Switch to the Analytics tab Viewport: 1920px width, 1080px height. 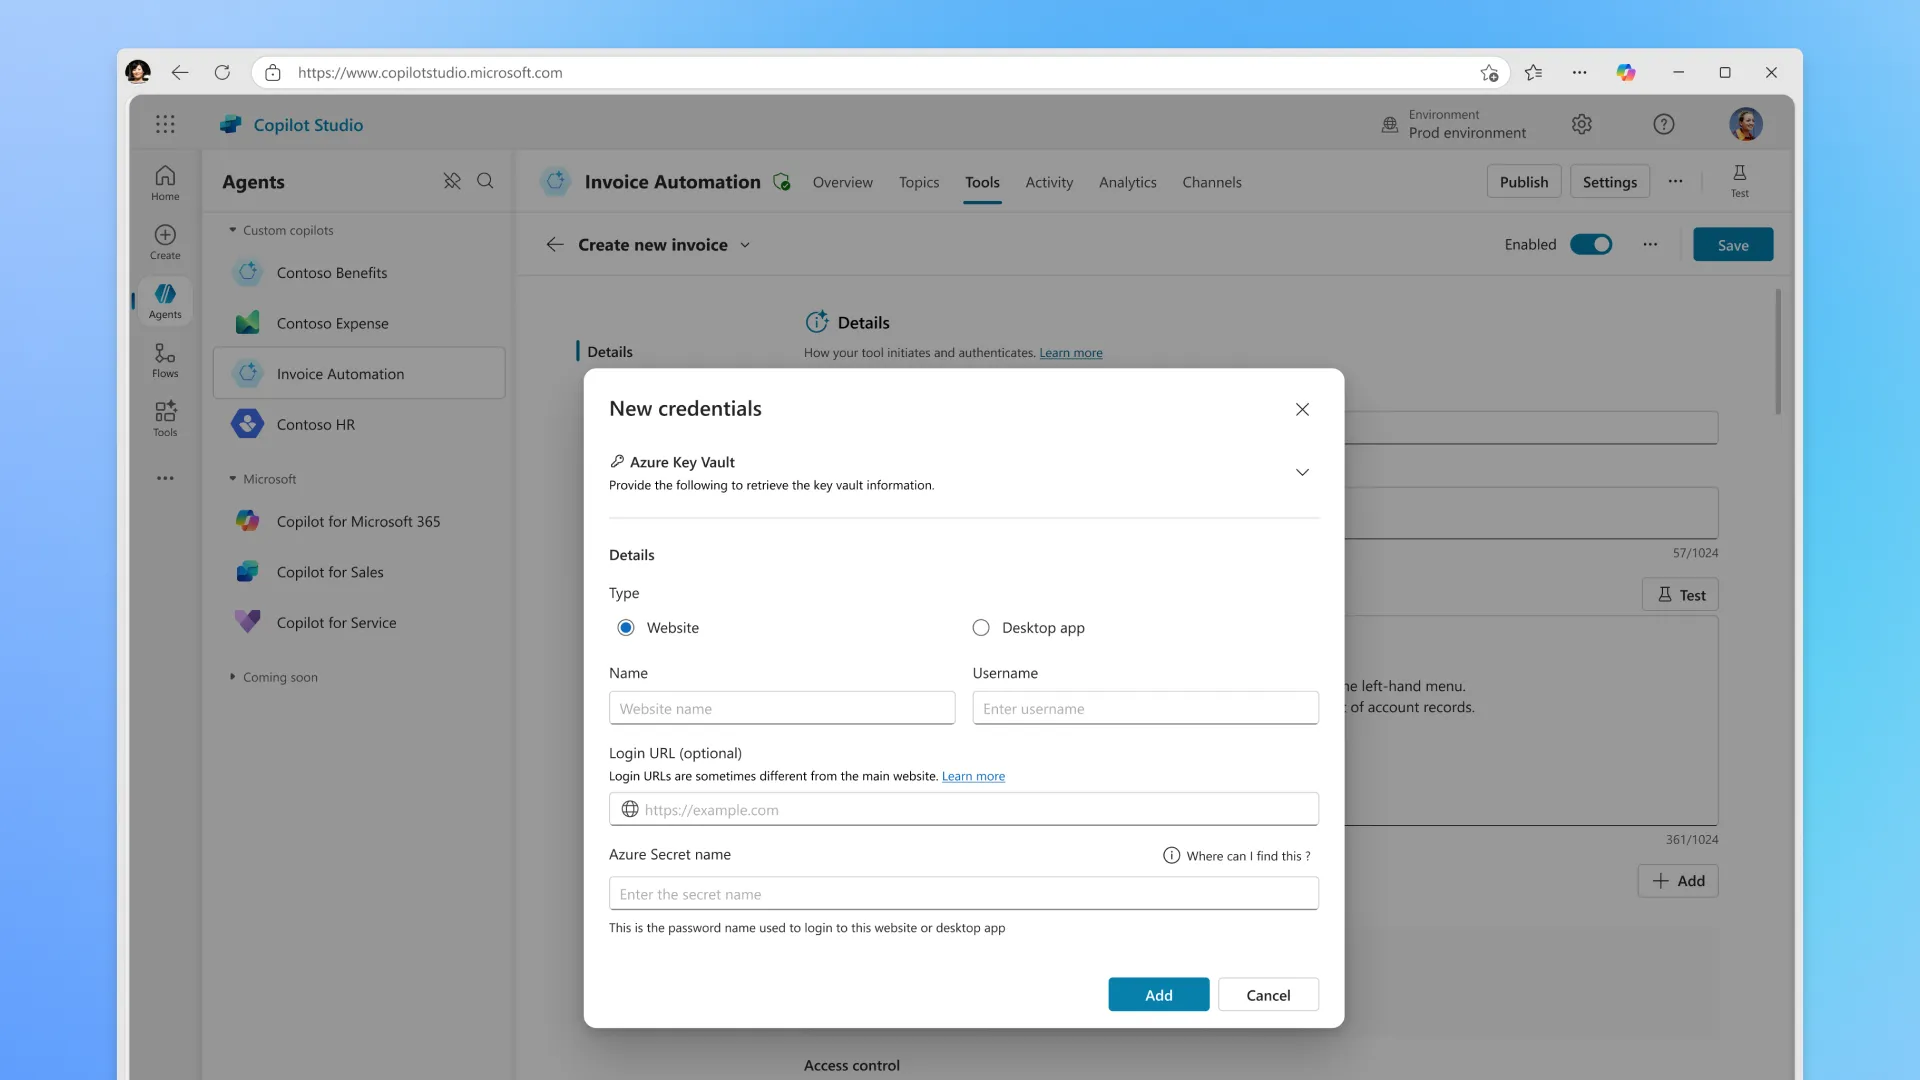(x=1127, y=182)
